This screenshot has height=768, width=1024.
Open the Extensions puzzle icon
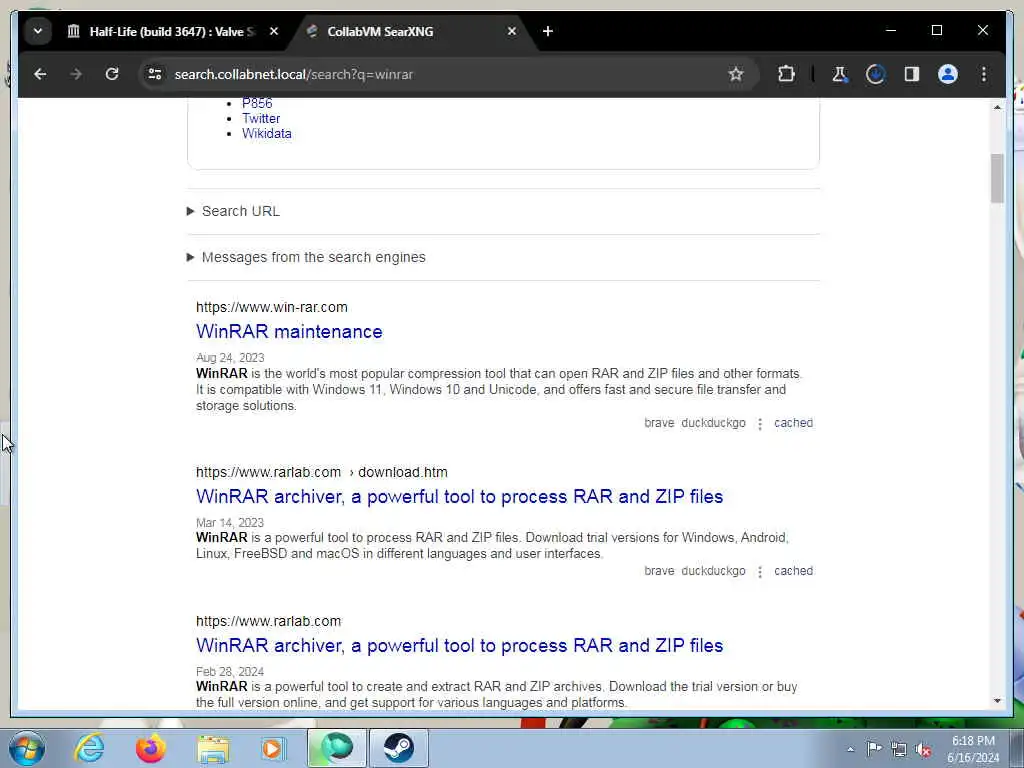pyautogui.click(x=786, y=74)
